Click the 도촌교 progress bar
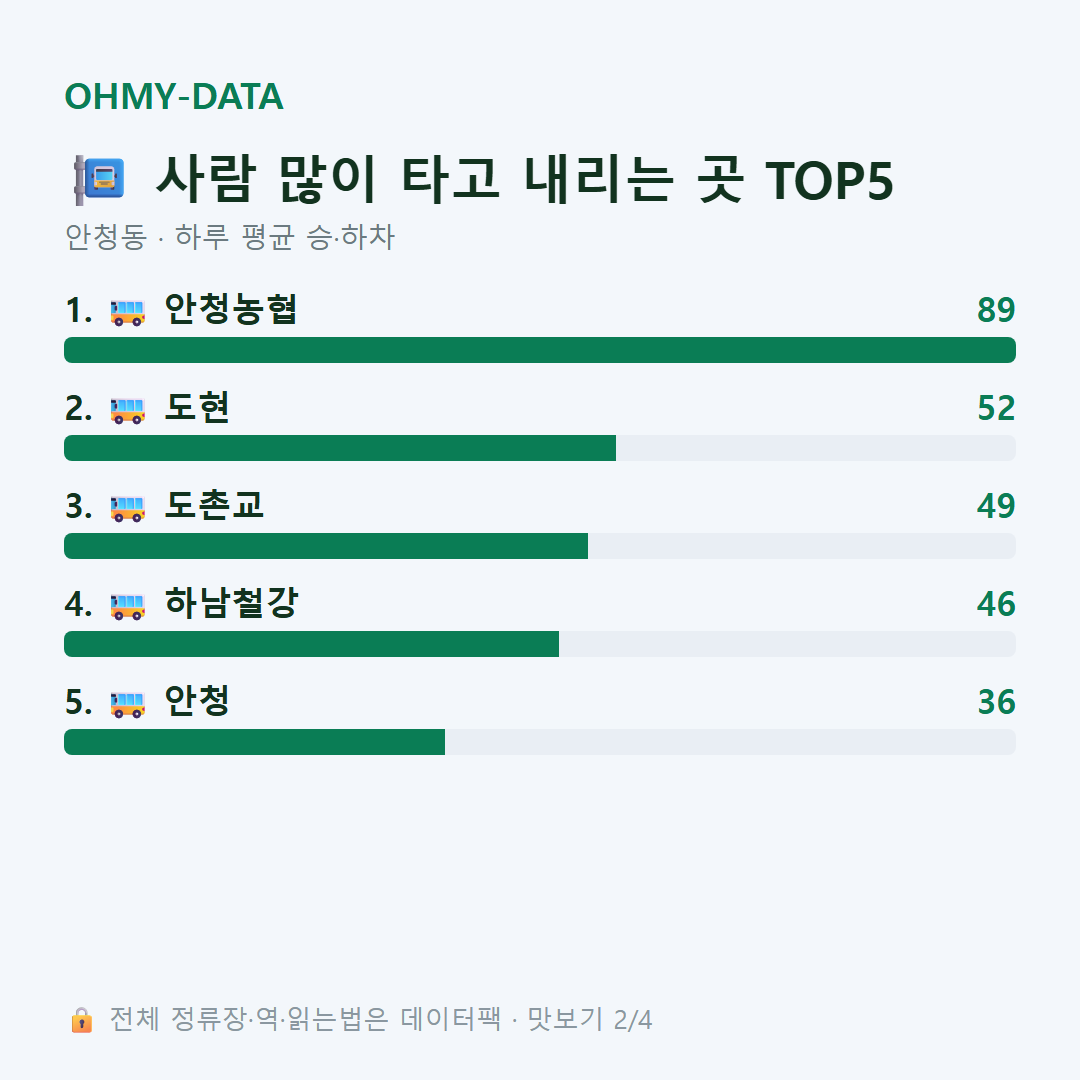1080x1080 pixels. 540,546
